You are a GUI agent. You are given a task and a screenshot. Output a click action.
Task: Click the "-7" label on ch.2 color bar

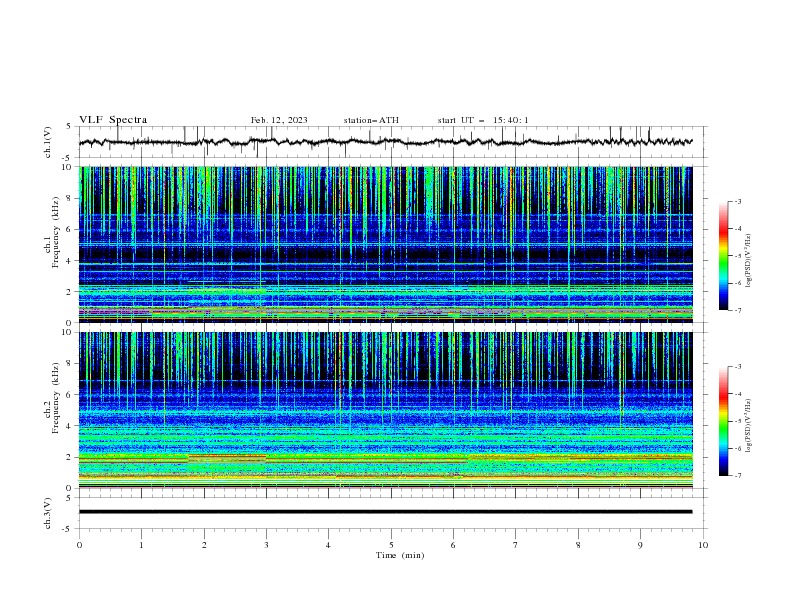pos(737,475)
